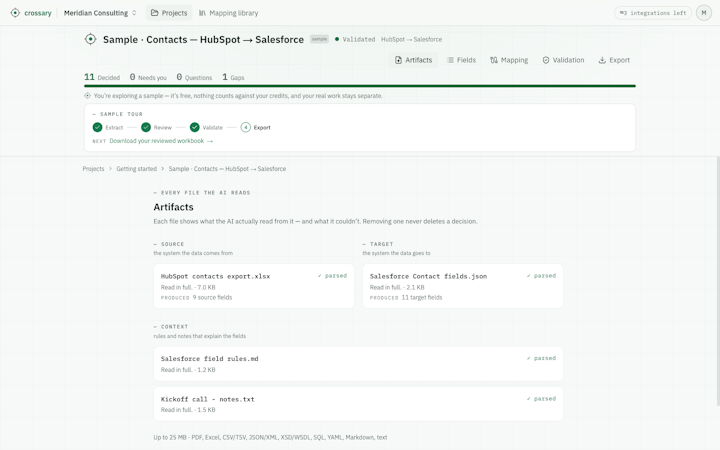This screenshot has height=450, width=720.
Task: Click parsed status on HubSpot export file
Action: pos(332,276)
